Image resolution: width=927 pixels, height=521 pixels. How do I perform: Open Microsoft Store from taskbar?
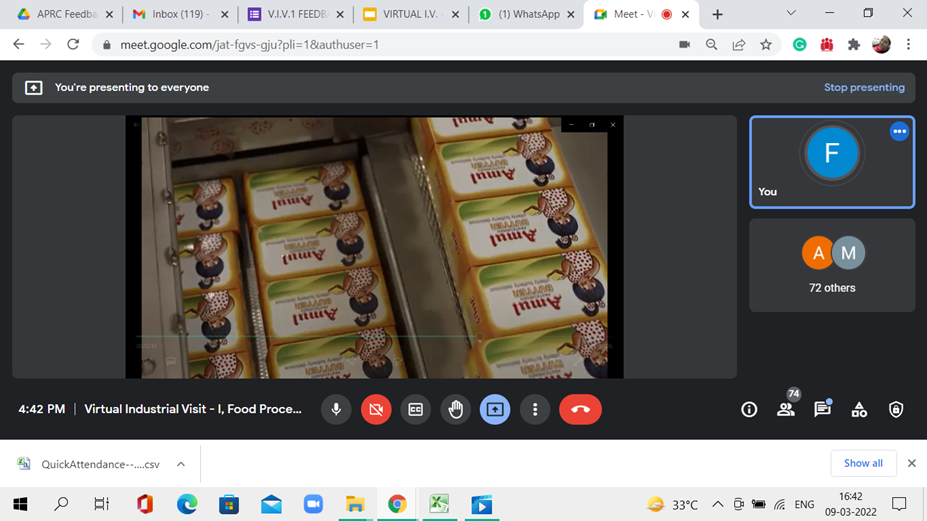coord(229,504)
